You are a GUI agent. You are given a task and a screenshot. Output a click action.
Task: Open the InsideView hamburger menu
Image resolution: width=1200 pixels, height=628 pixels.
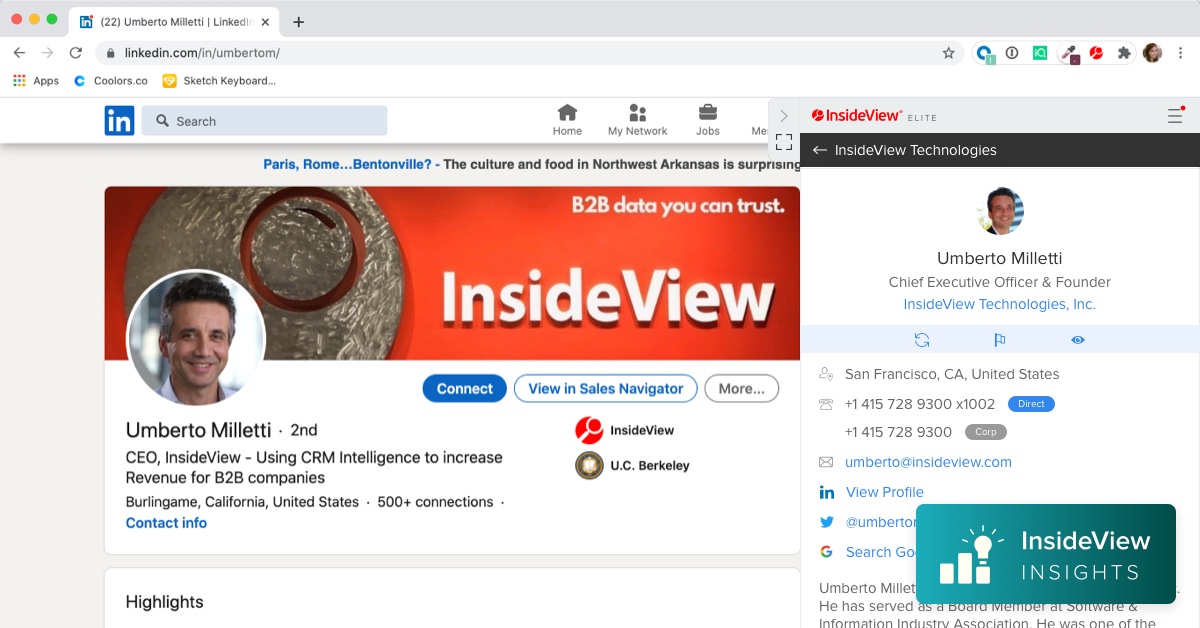1175,116
